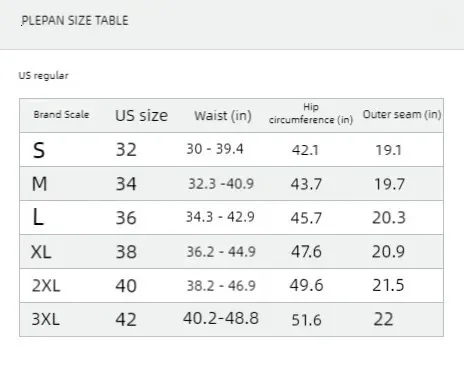This screenshot has width=464, height=382.
Task: Click US size 36 cell
Action: 126,218
